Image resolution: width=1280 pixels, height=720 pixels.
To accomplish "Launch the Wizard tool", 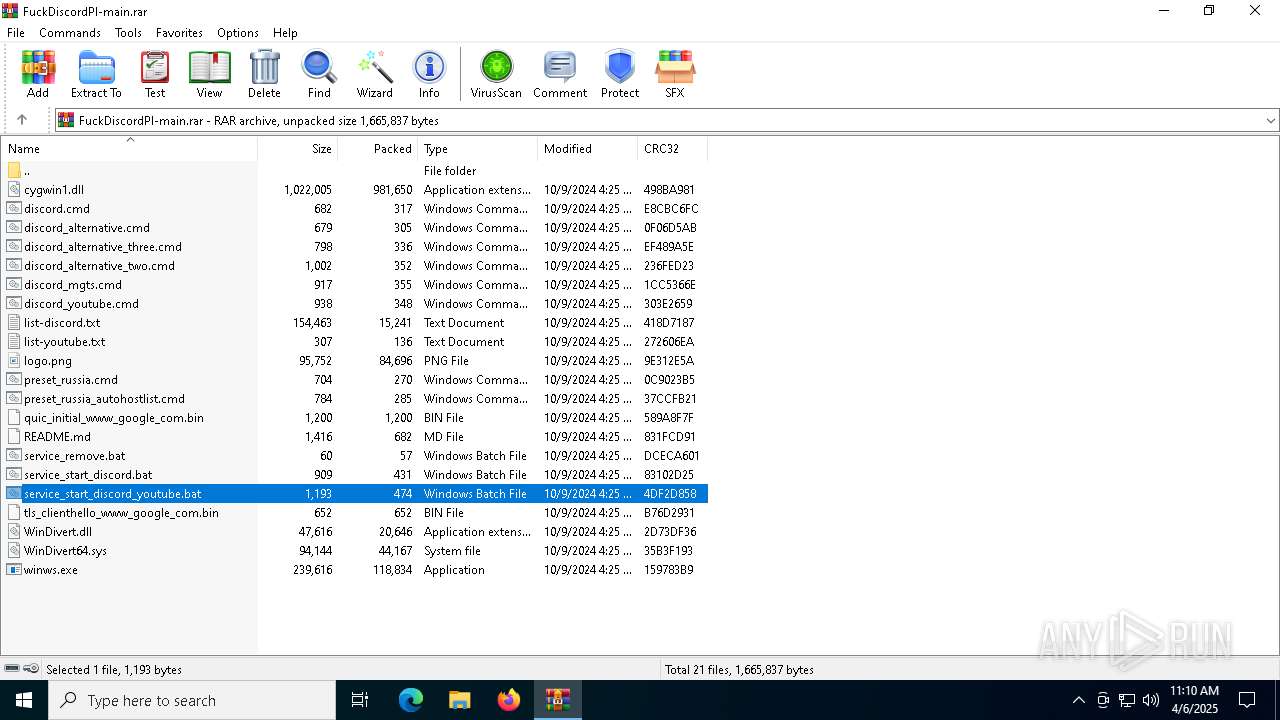I will (375, 75).
